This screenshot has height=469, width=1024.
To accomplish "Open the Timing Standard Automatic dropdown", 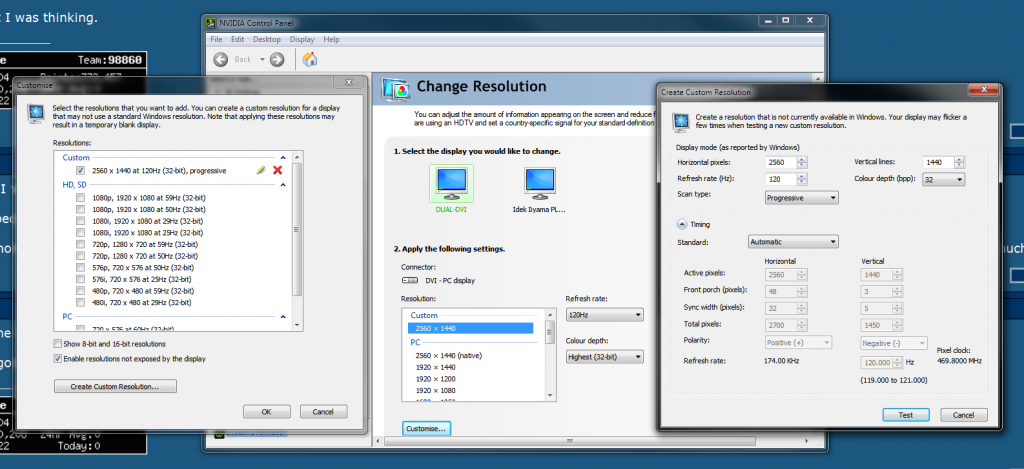I will pos(793,241).
